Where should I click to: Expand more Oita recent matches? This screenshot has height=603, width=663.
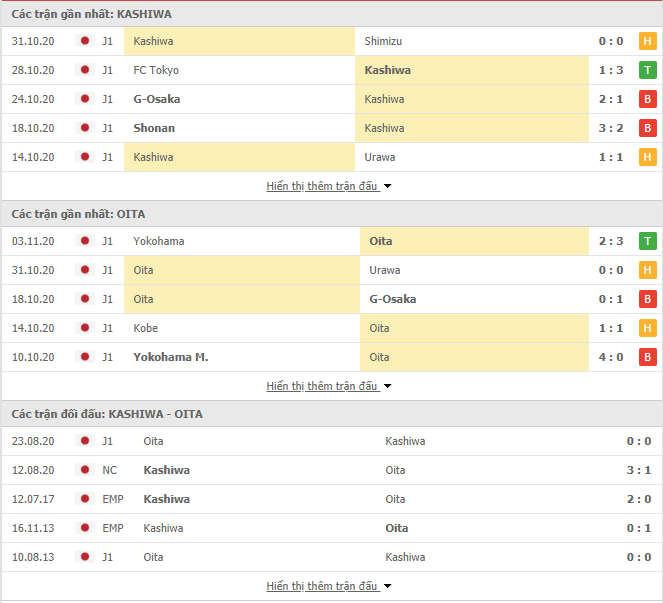point(329,386)
